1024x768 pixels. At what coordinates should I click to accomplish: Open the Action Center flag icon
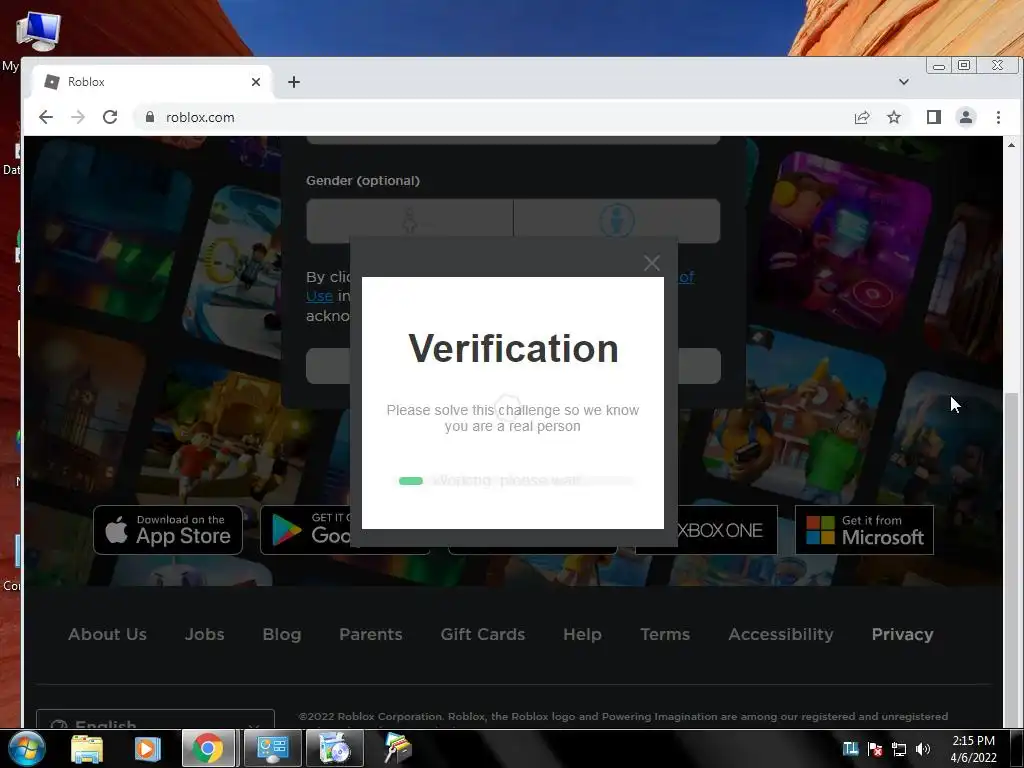pyautogui.click(x=875, y=749)
